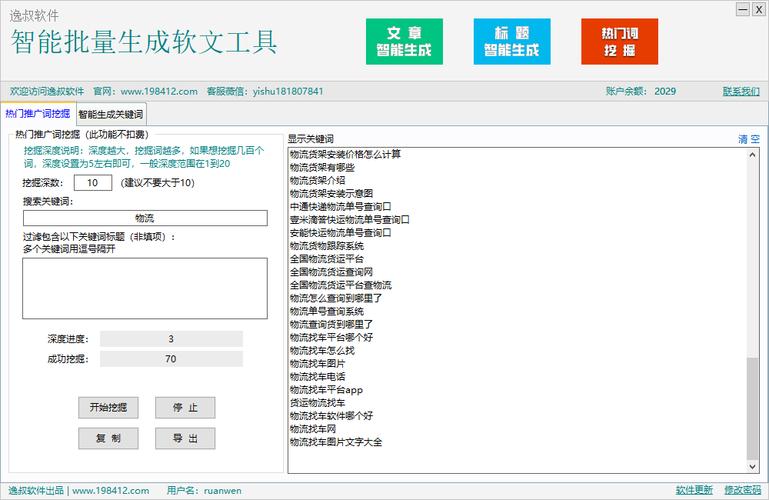Image resolution: width=769 pixels, height=500 pixels.
Task: Select keyword 物流货架安装示意图
Action: pyautogui.click(x=331, y=194)
